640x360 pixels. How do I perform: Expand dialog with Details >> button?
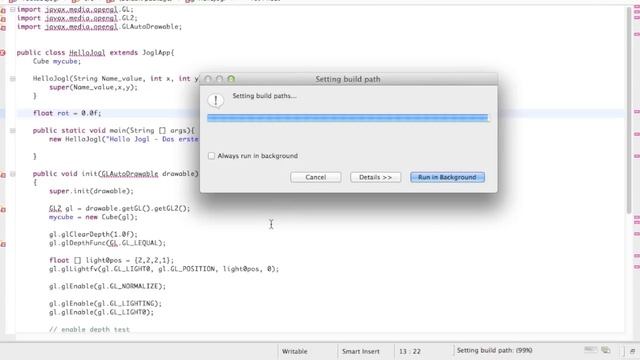coord(375,177)
